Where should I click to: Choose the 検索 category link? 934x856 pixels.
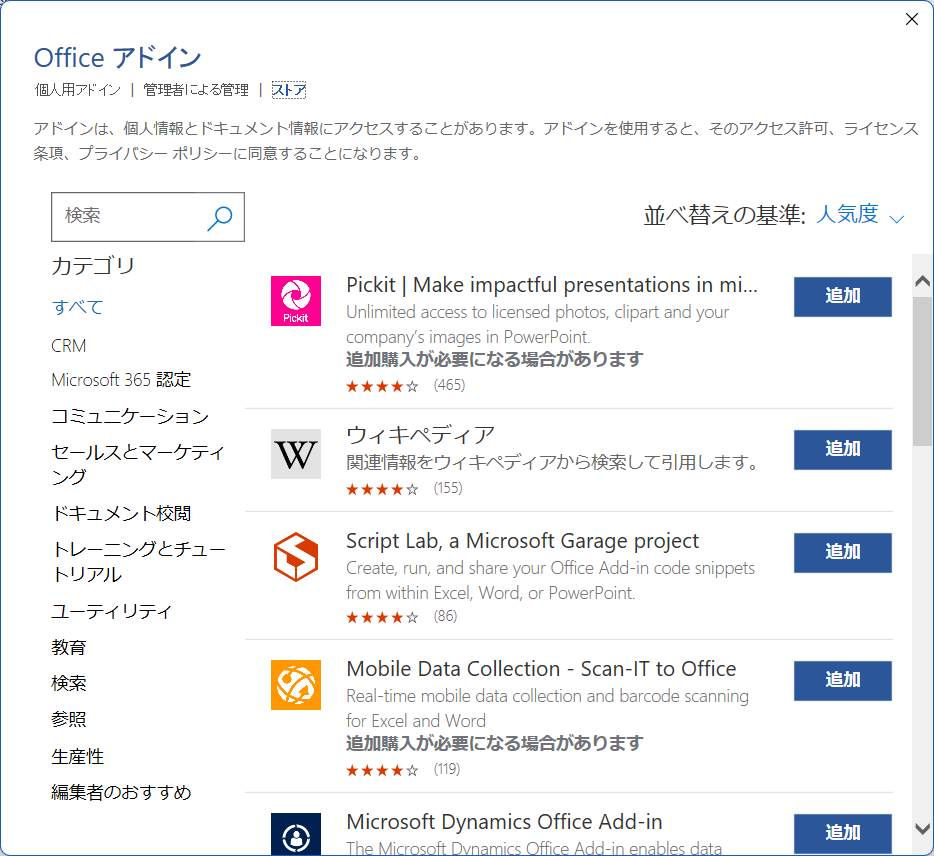(x=69, y=683)
